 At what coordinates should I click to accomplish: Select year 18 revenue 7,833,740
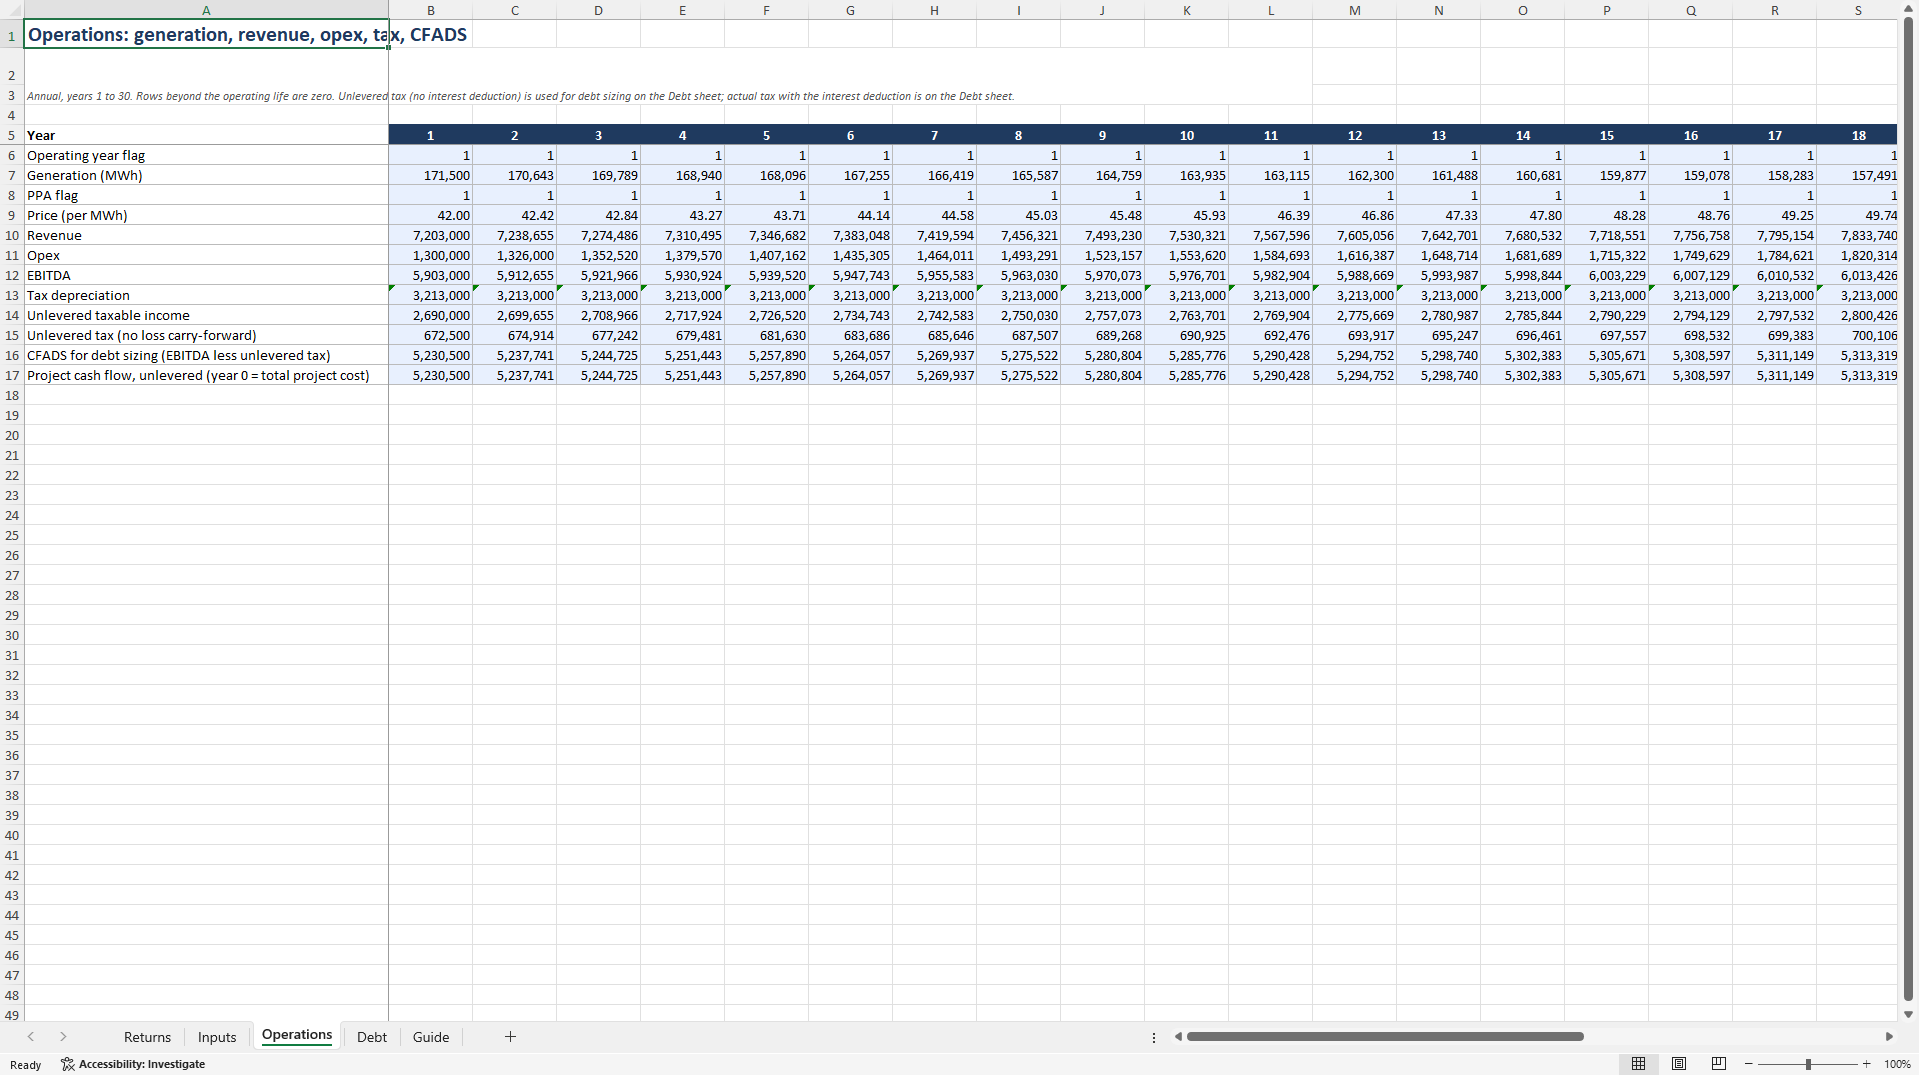1858,235
